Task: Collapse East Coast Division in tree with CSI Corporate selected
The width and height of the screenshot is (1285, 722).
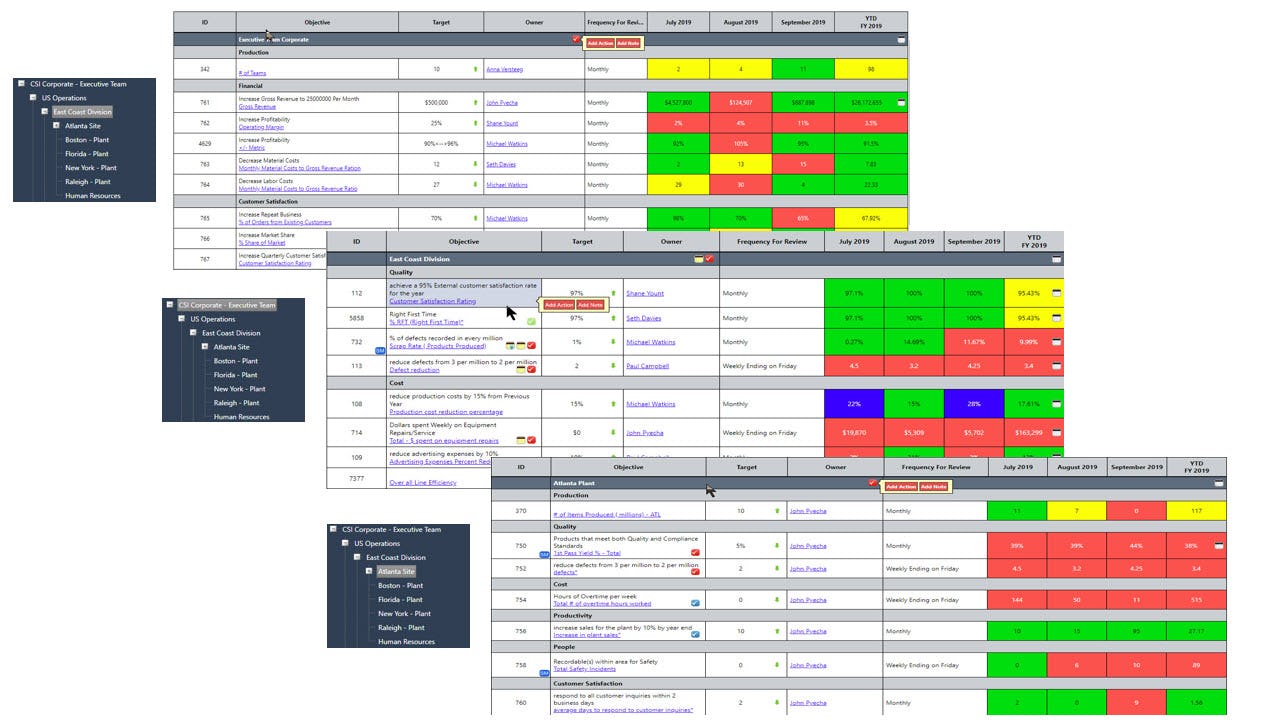Action: (194, 333)
